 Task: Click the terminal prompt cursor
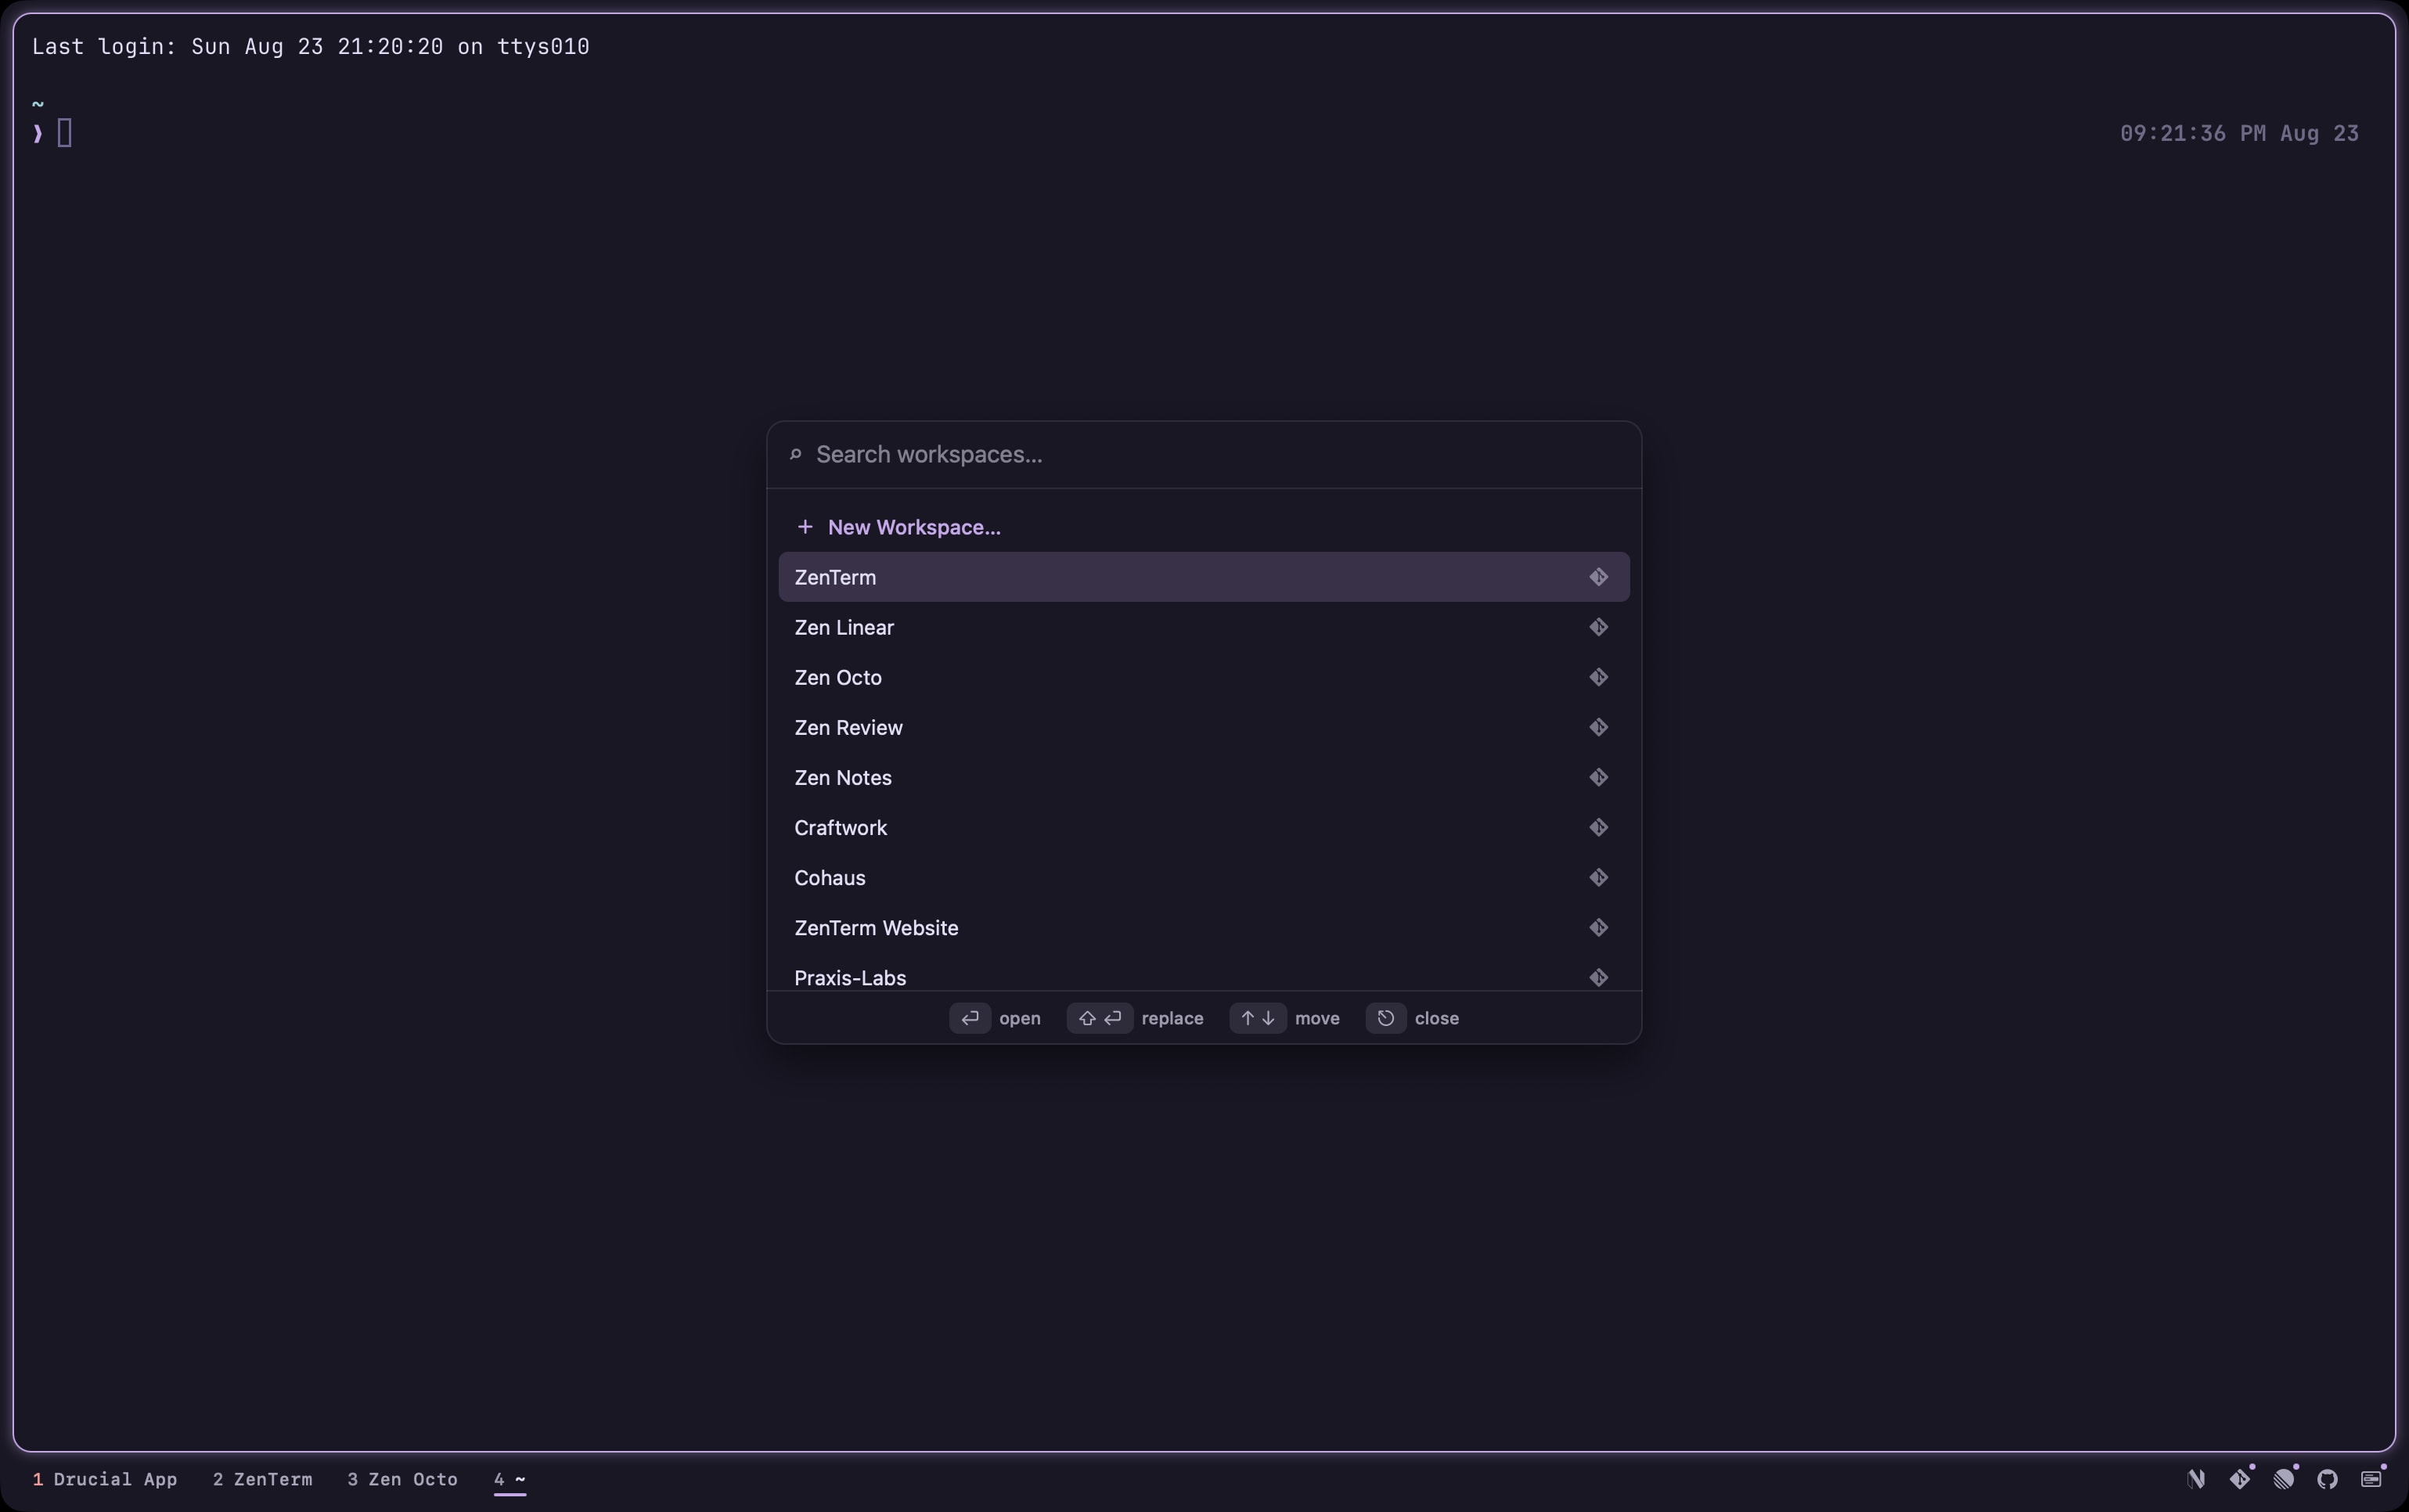(x=65, y=132)
